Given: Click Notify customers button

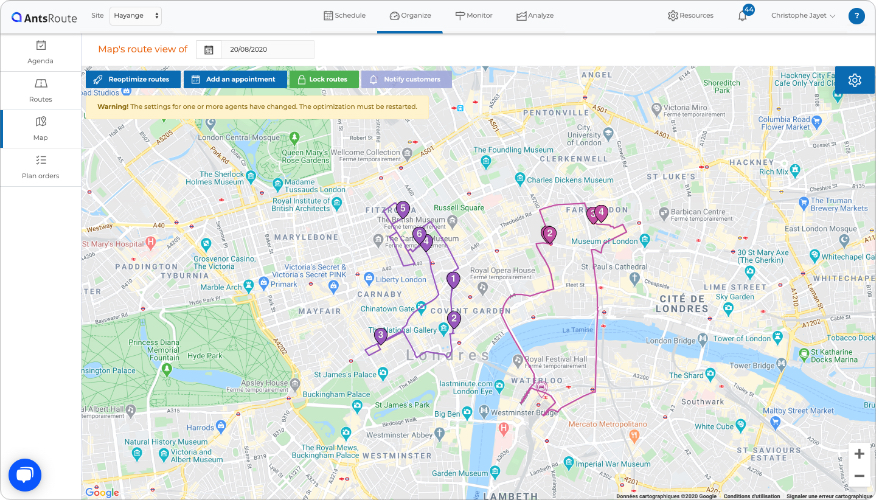Looking at the screenshot, I should 406,79.
